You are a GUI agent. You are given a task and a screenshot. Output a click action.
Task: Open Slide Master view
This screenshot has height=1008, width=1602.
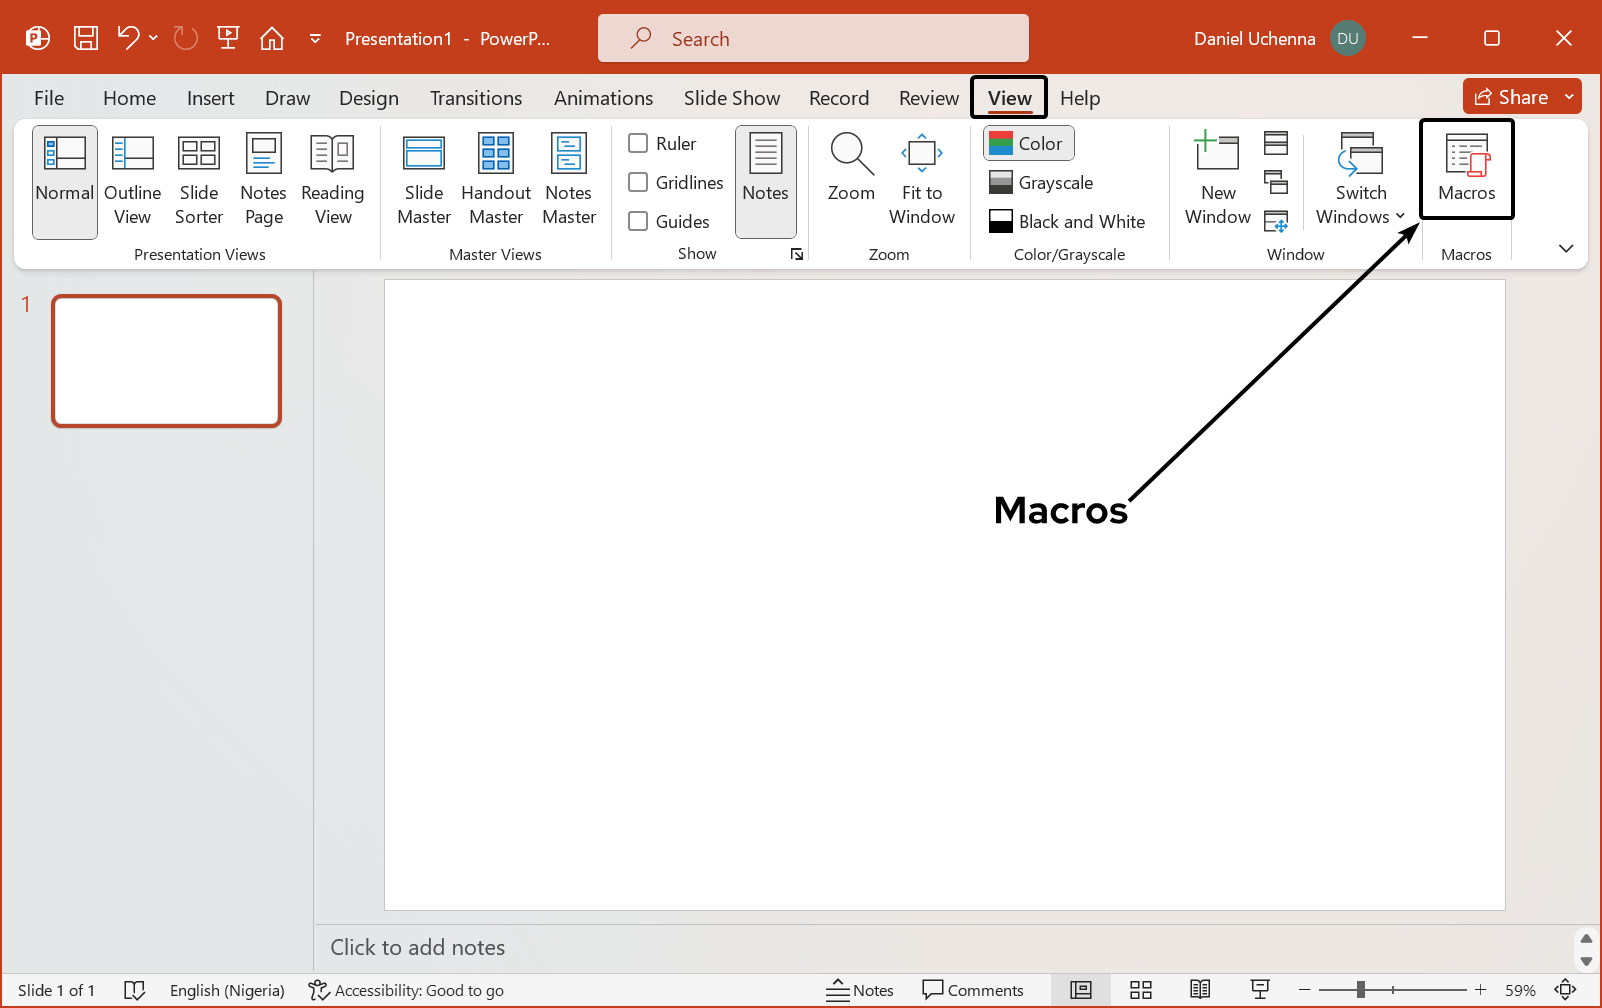[x=424, y=180]
